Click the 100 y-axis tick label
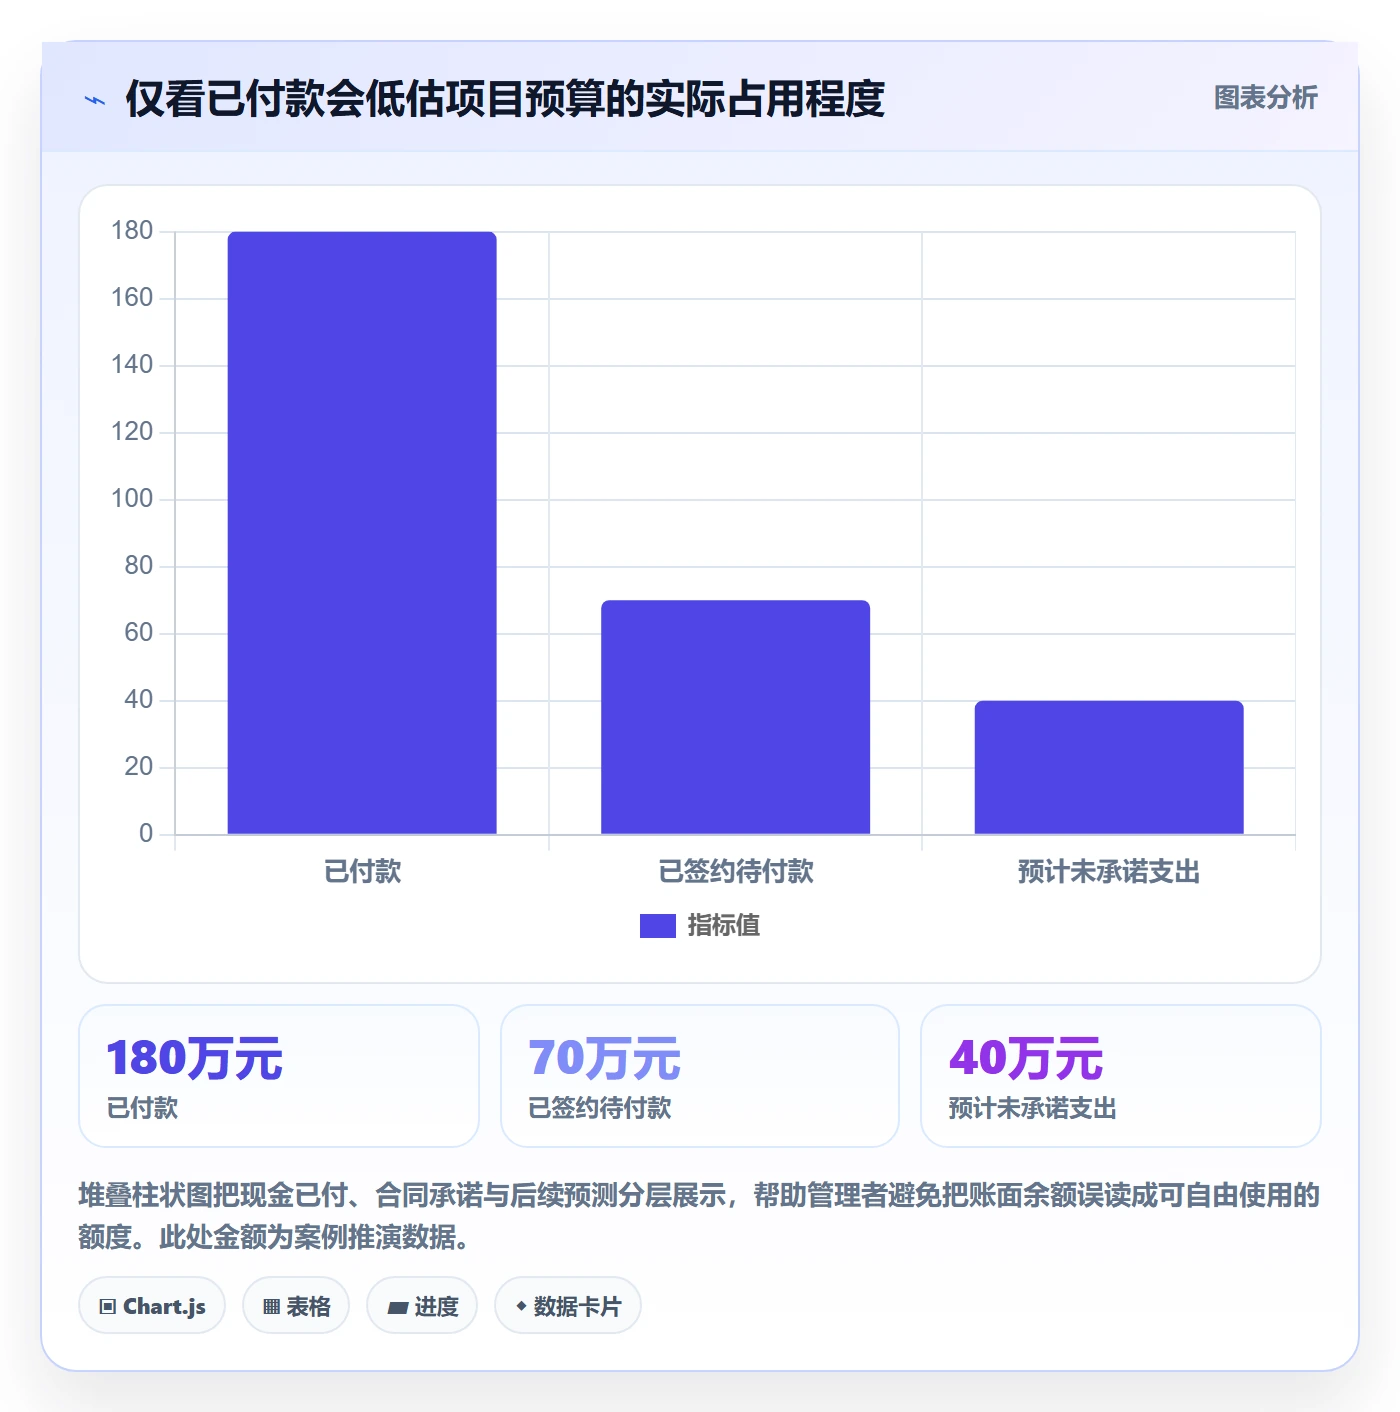The width and height of the screenshot is (1400, 1412). pos(132,499)
